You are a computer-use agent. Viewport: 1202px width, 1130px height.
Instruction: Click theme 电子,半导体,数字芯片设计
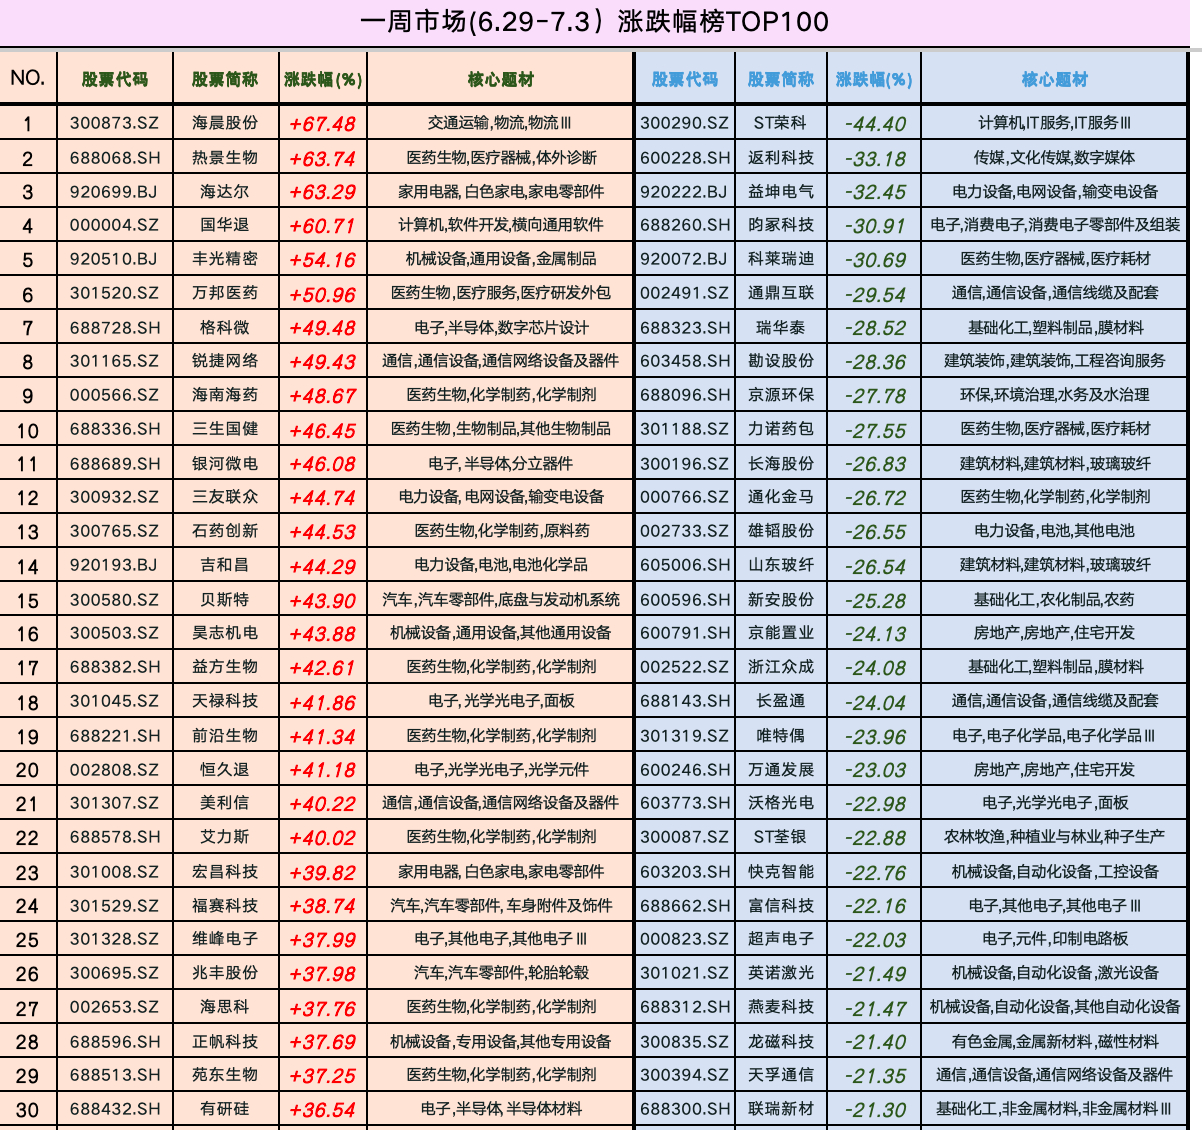click(x=501, y=327)
